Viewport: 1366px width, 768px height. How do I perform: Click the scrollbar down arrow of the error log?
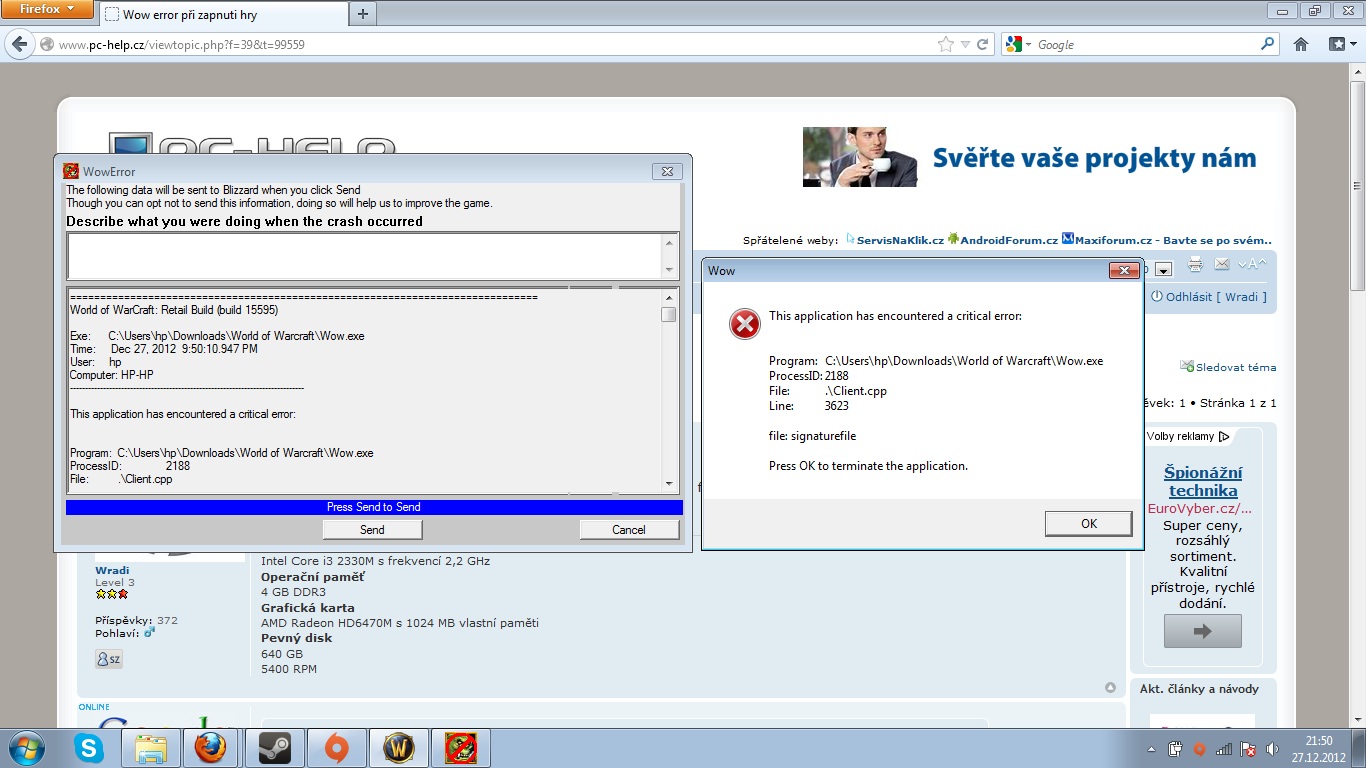pyautogui.click(x=669, y=484)
